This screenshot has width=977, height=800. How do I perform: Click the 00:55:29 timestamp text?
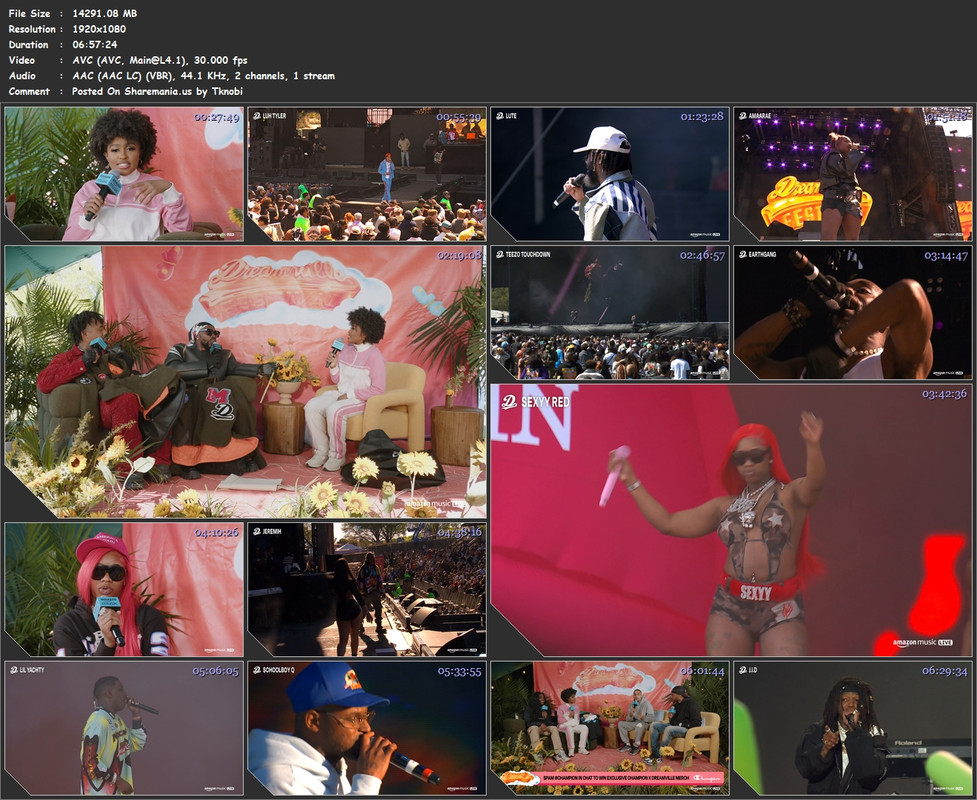(x=459, y=117)
